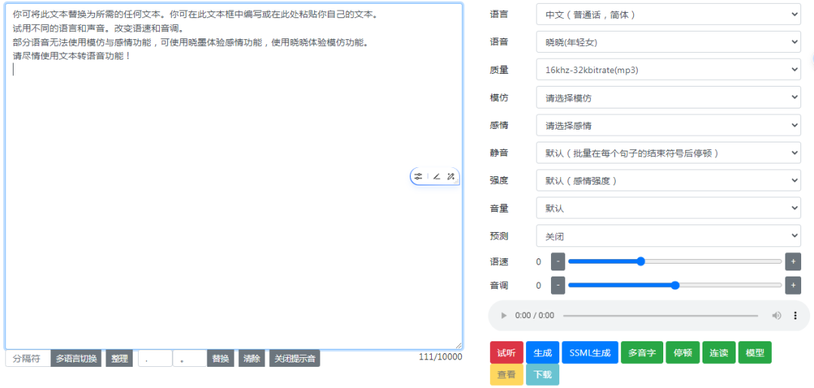Click the 音调 pitch slider handle
Image resolution: width=814 pixels, height=388 pixels.
675,285
